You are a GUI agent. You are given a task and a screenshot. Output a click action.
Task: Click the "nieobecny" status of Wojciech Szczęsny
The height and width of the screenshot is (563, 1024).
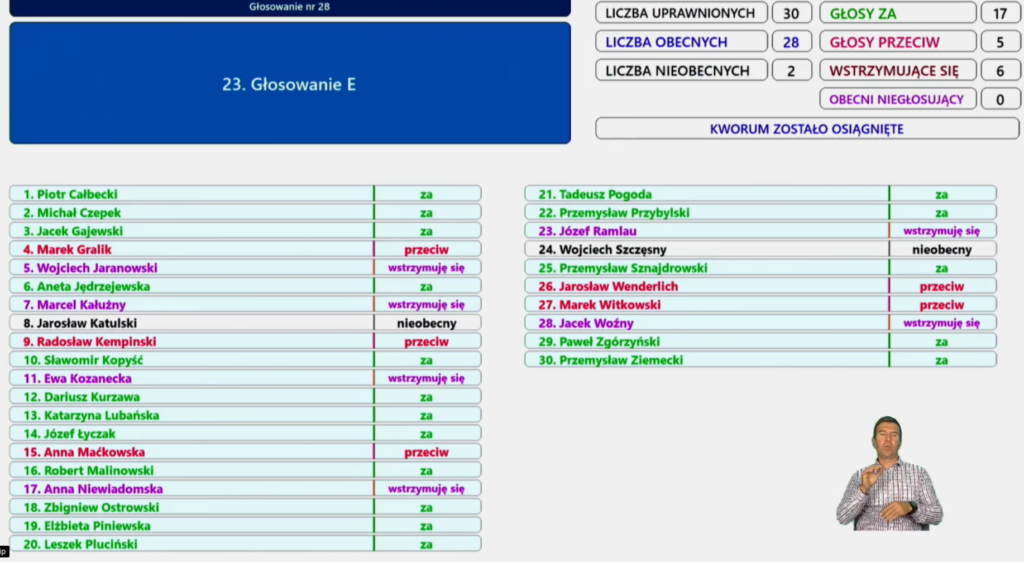[x=941, y=249]
